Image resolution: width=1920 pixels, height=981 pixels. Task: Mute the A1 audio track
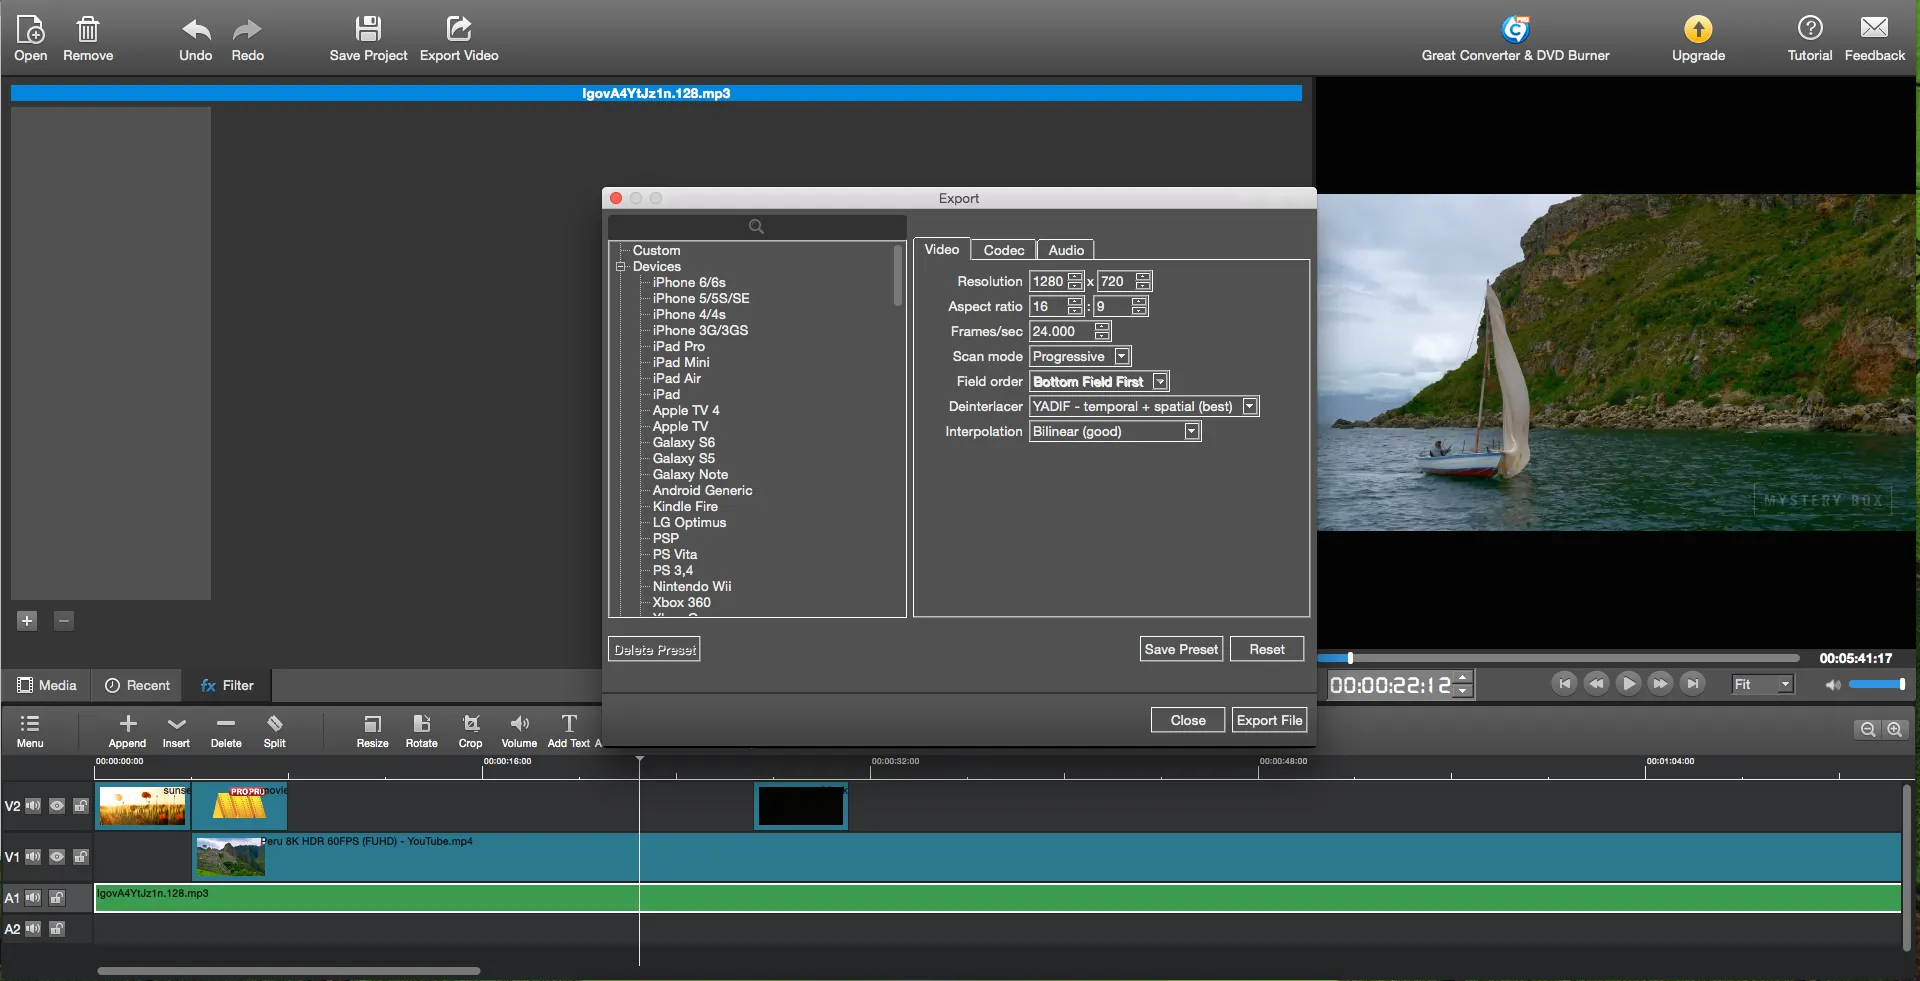[33, 898]
